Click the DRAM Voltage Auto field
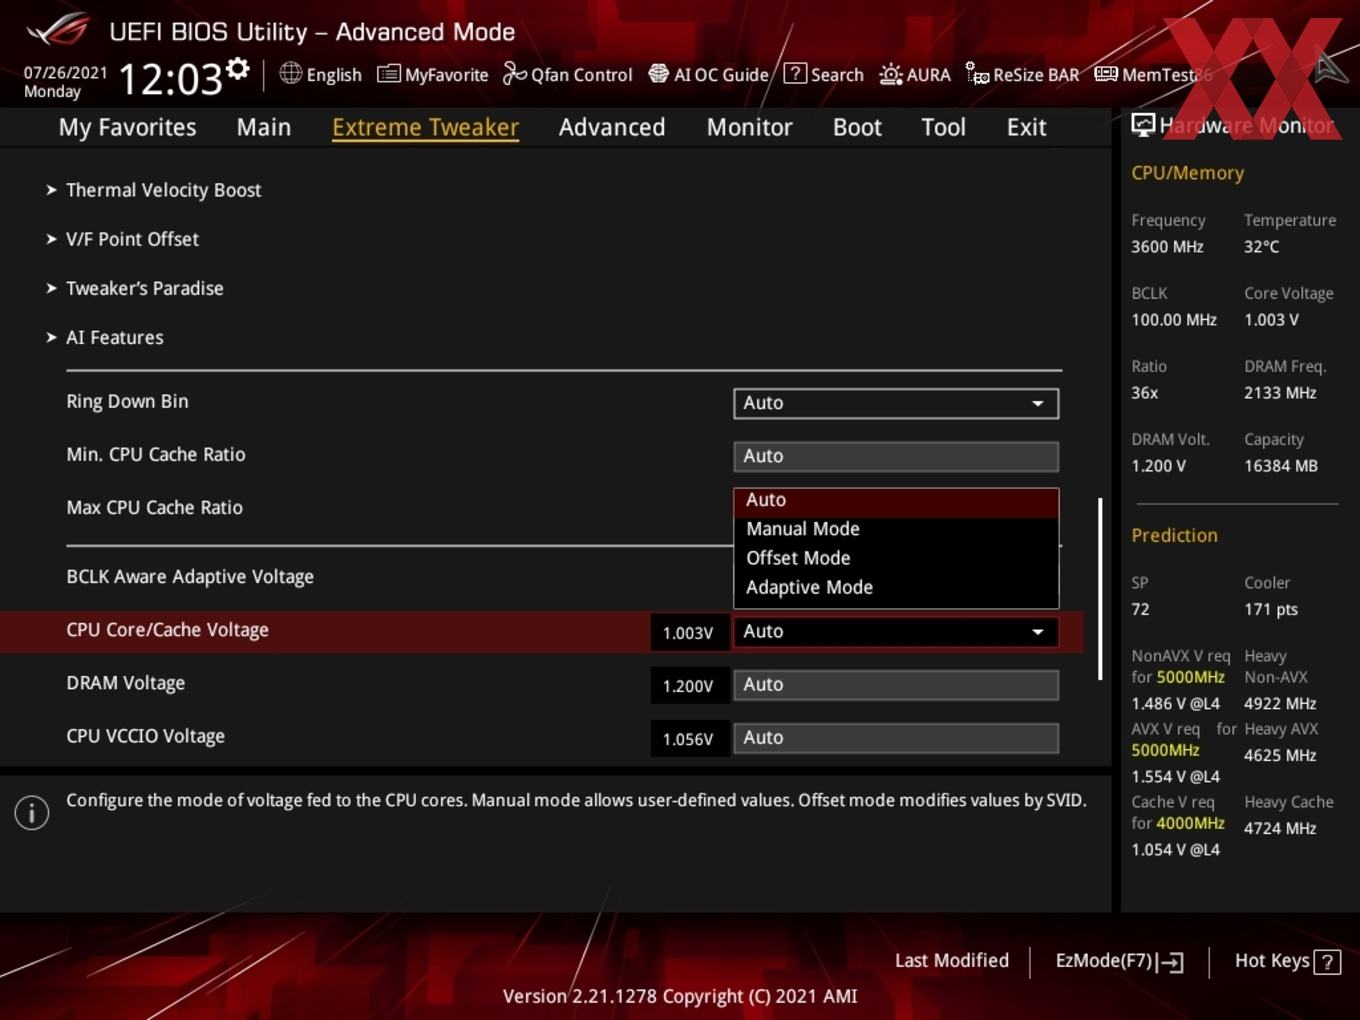 tap(896, 685)
